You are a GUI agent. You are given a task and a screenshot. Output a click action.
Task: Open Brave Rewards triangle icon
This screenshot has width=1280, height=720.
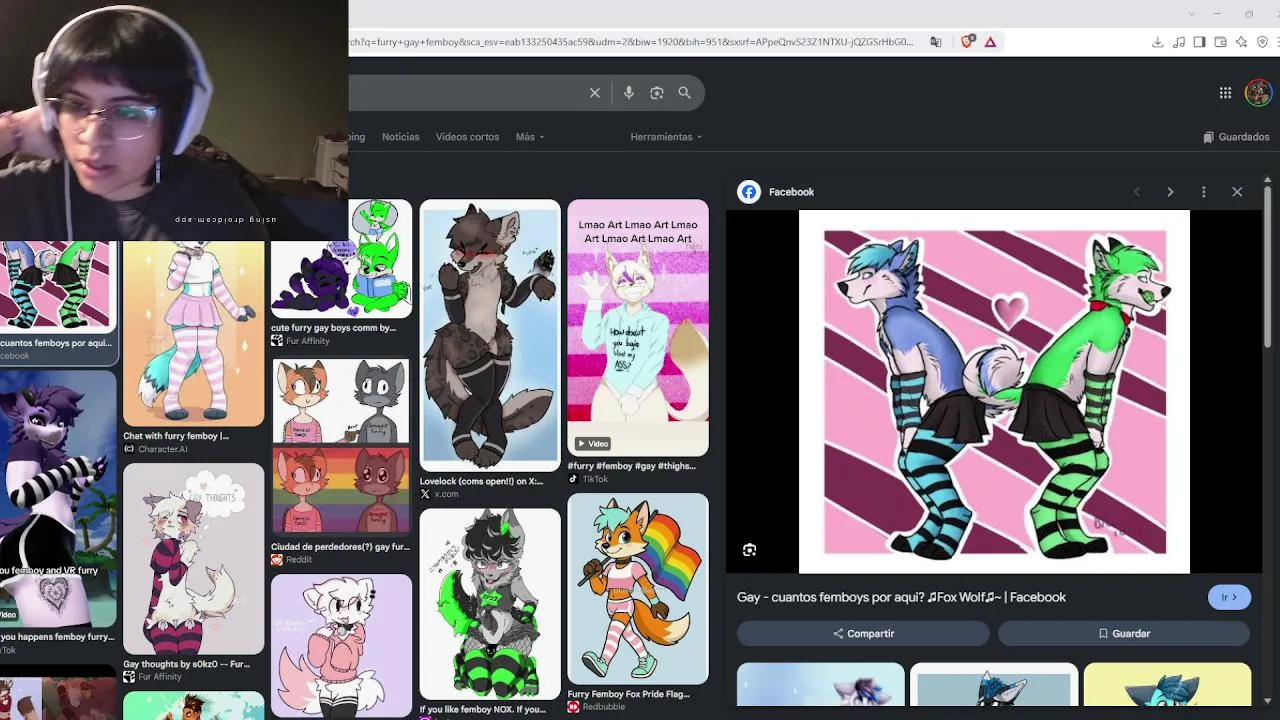coord(991,42)
